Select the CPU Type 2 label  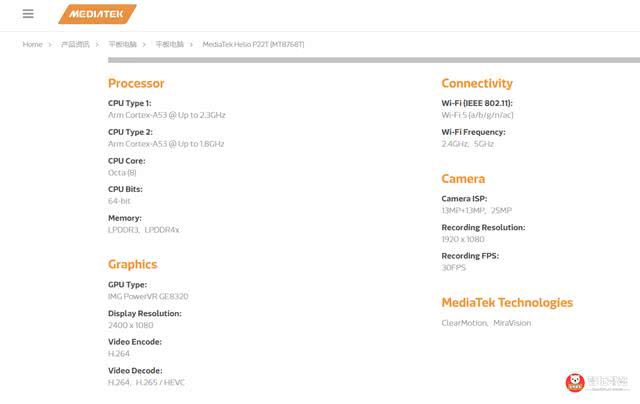coord(130,132)
